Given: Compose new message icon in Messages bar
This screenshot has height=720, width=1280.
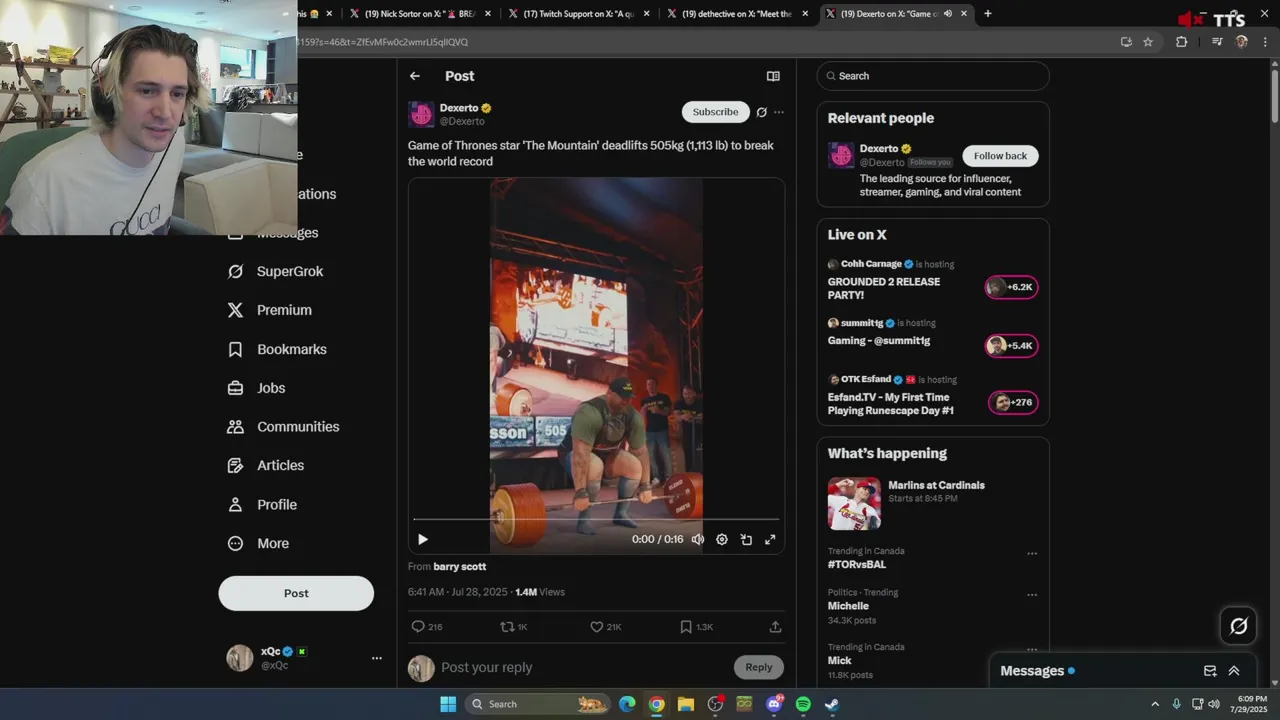Looking at the screenshot, I should (x=1210, y=671).
